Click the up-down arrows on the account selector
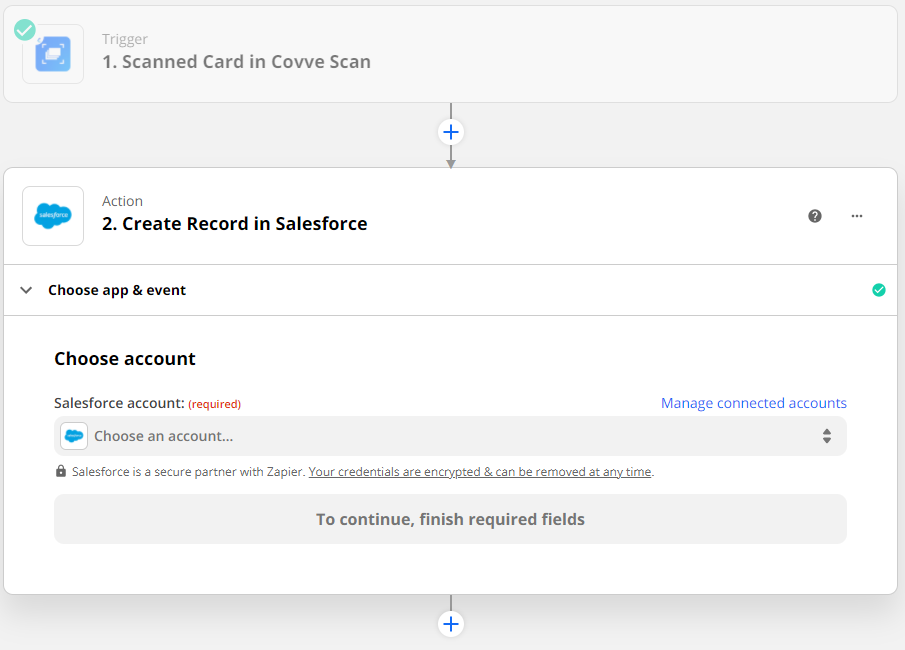905x650 pixels. tap(827, 436)
